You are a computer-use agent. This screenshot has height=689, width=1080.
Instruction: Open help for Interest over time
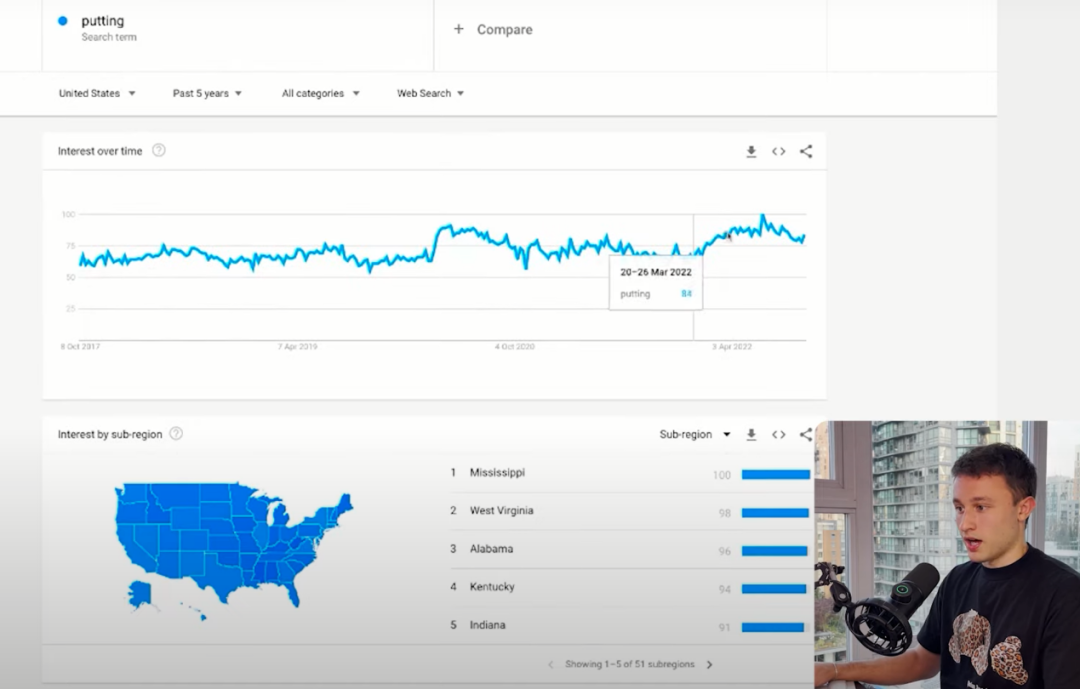click(158, 150)
